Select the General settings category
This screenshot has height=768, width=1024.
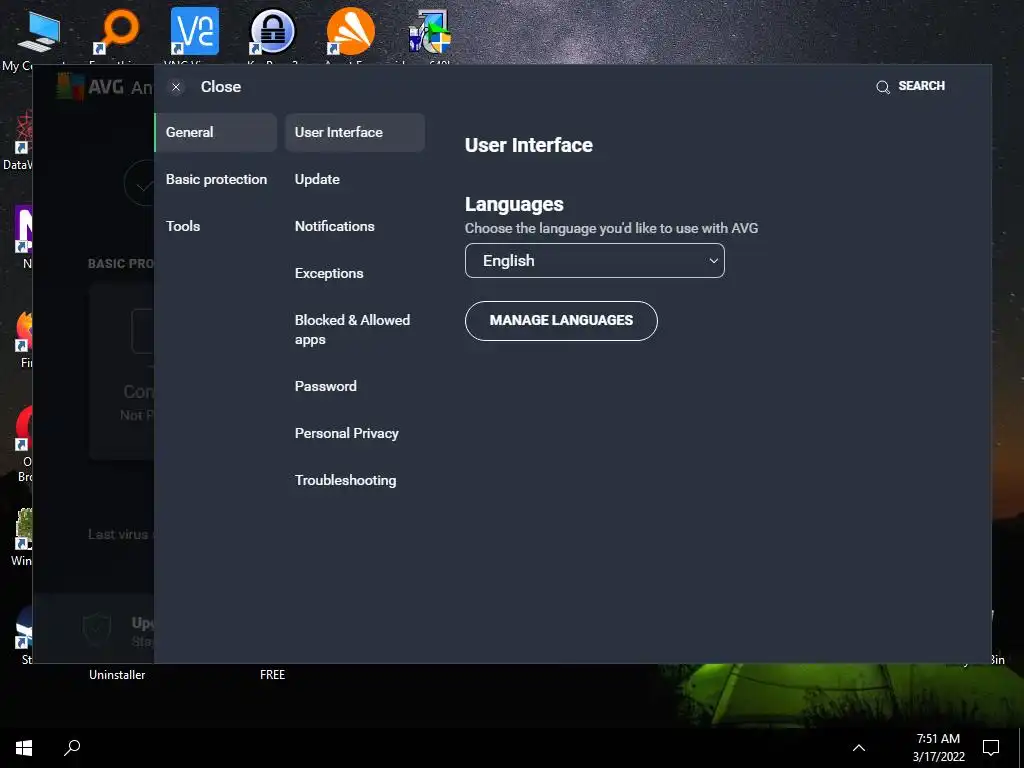[x=216, y=132]
